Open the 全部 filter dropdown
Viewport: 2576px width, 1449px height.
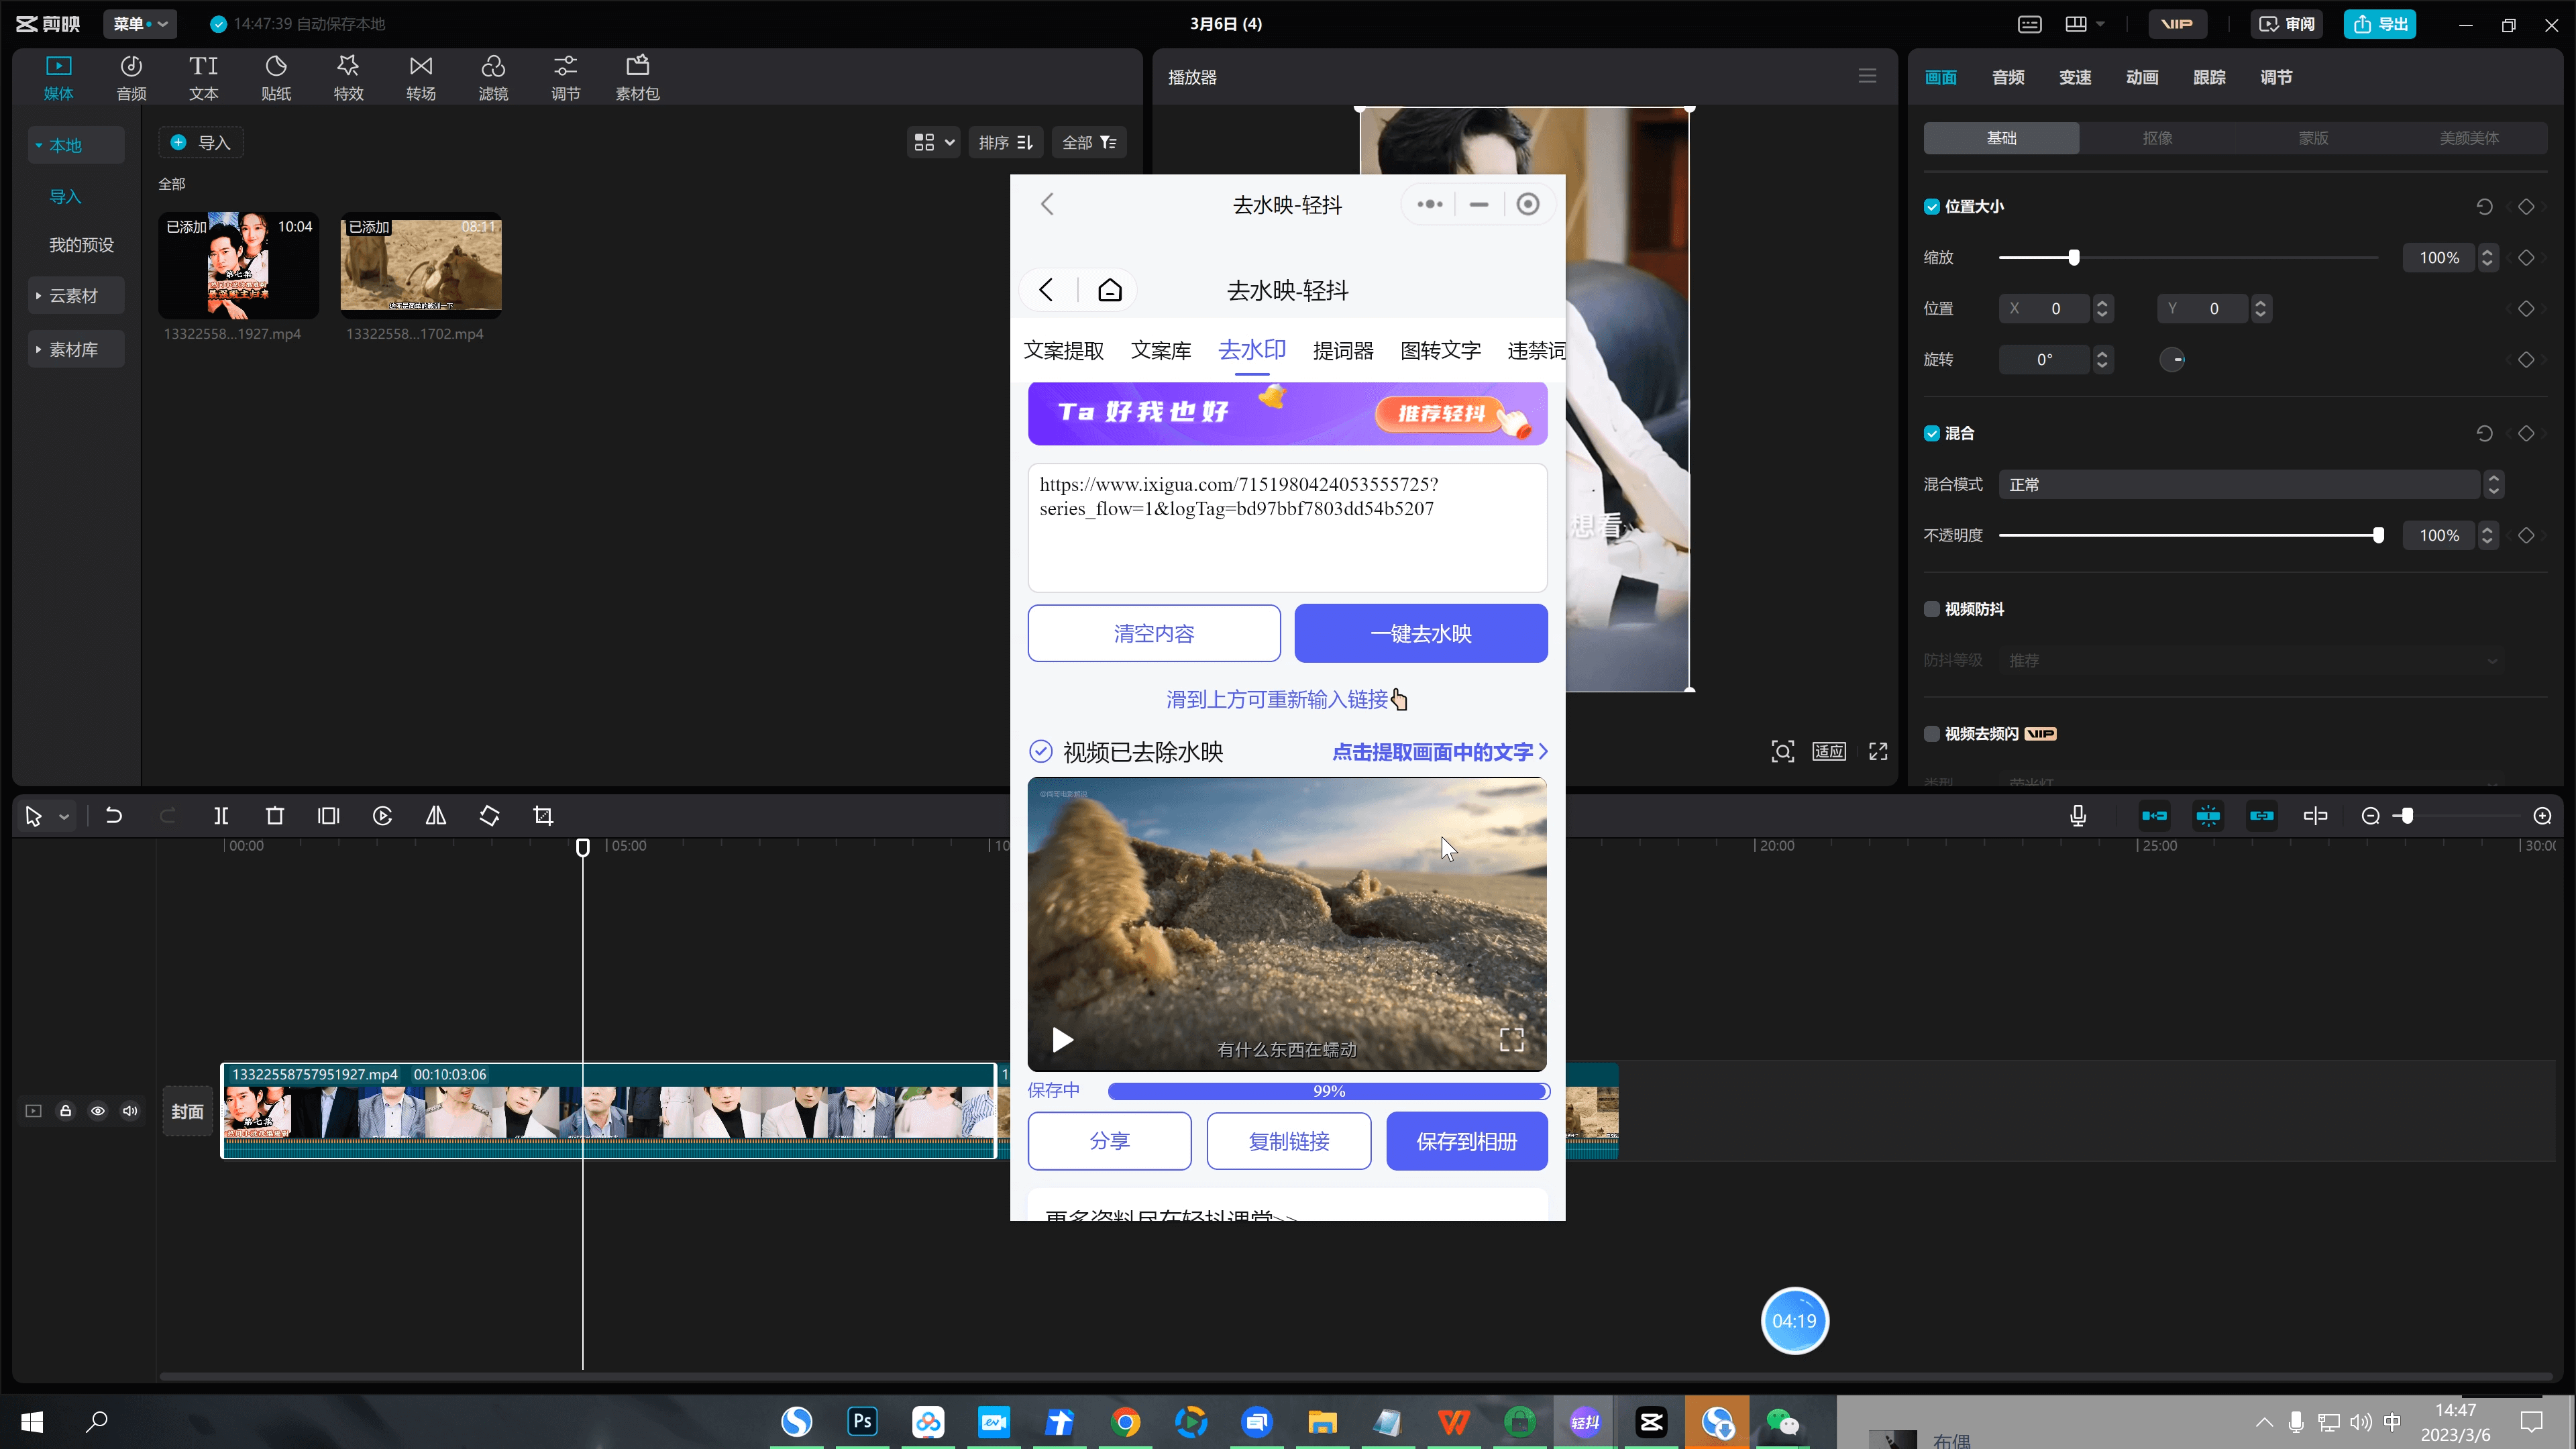pyautogui.click(x=1089, y=142)
